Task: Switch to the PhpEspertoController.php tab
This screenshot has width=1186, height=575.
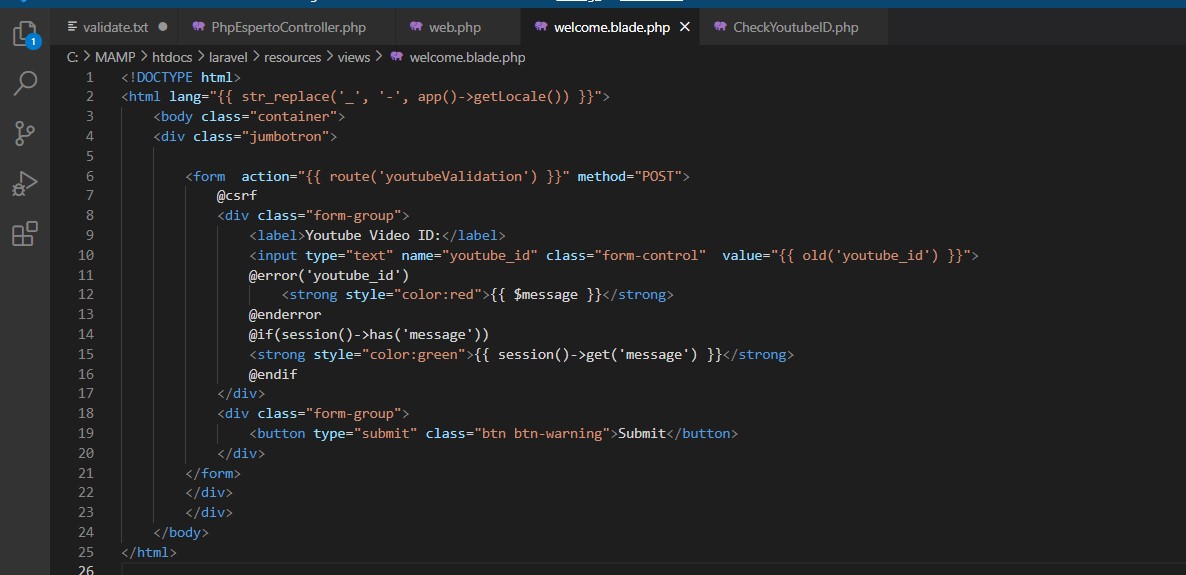Action: click(x=288, y=27)
